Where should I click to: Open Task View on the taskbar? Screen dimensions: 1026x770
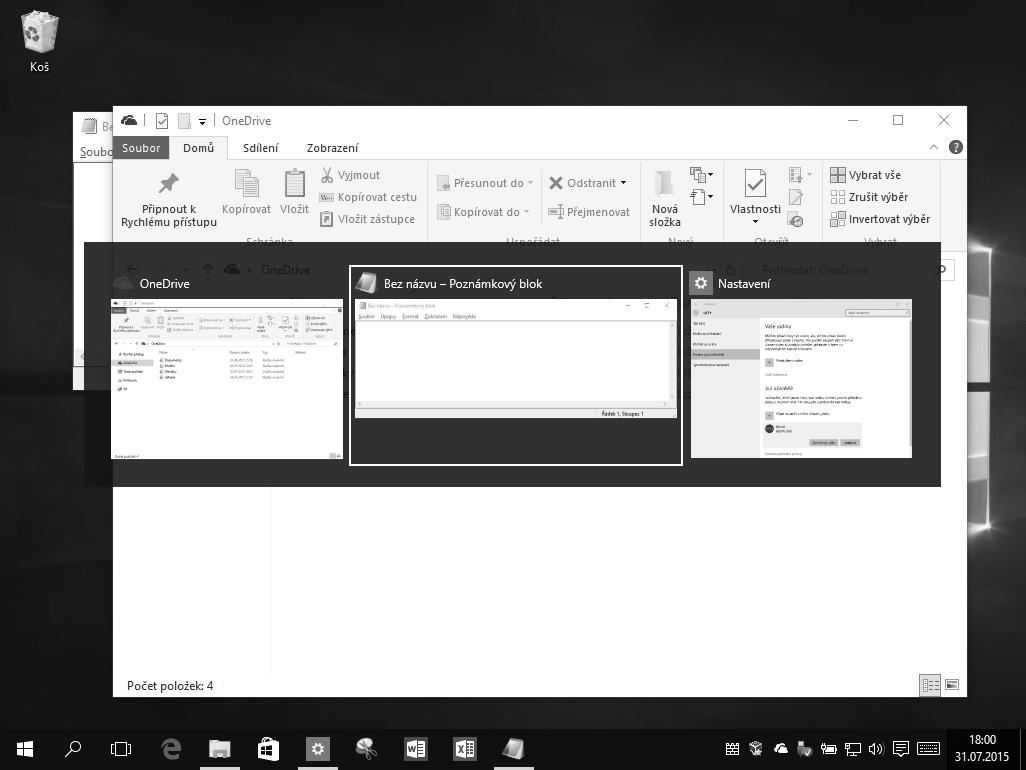tap(121, 749)
